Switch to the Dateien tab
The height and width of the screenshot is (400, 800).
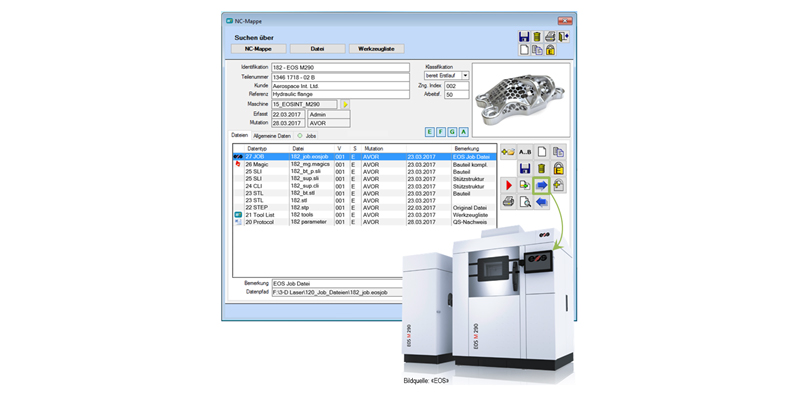239,136
